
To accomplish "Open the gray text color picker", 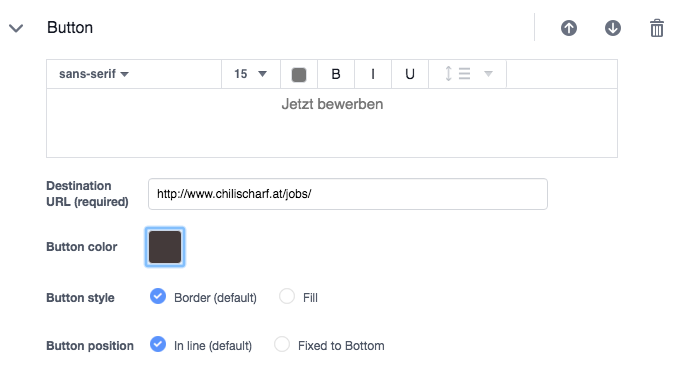I will (299, 75).
